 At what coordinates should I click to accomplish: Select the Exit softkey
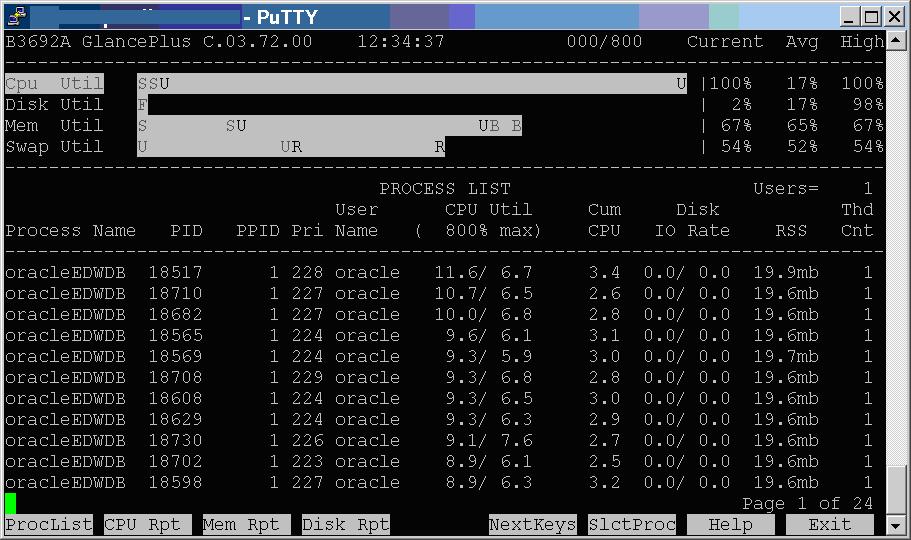pyautogui.click(x=830, y=525)
